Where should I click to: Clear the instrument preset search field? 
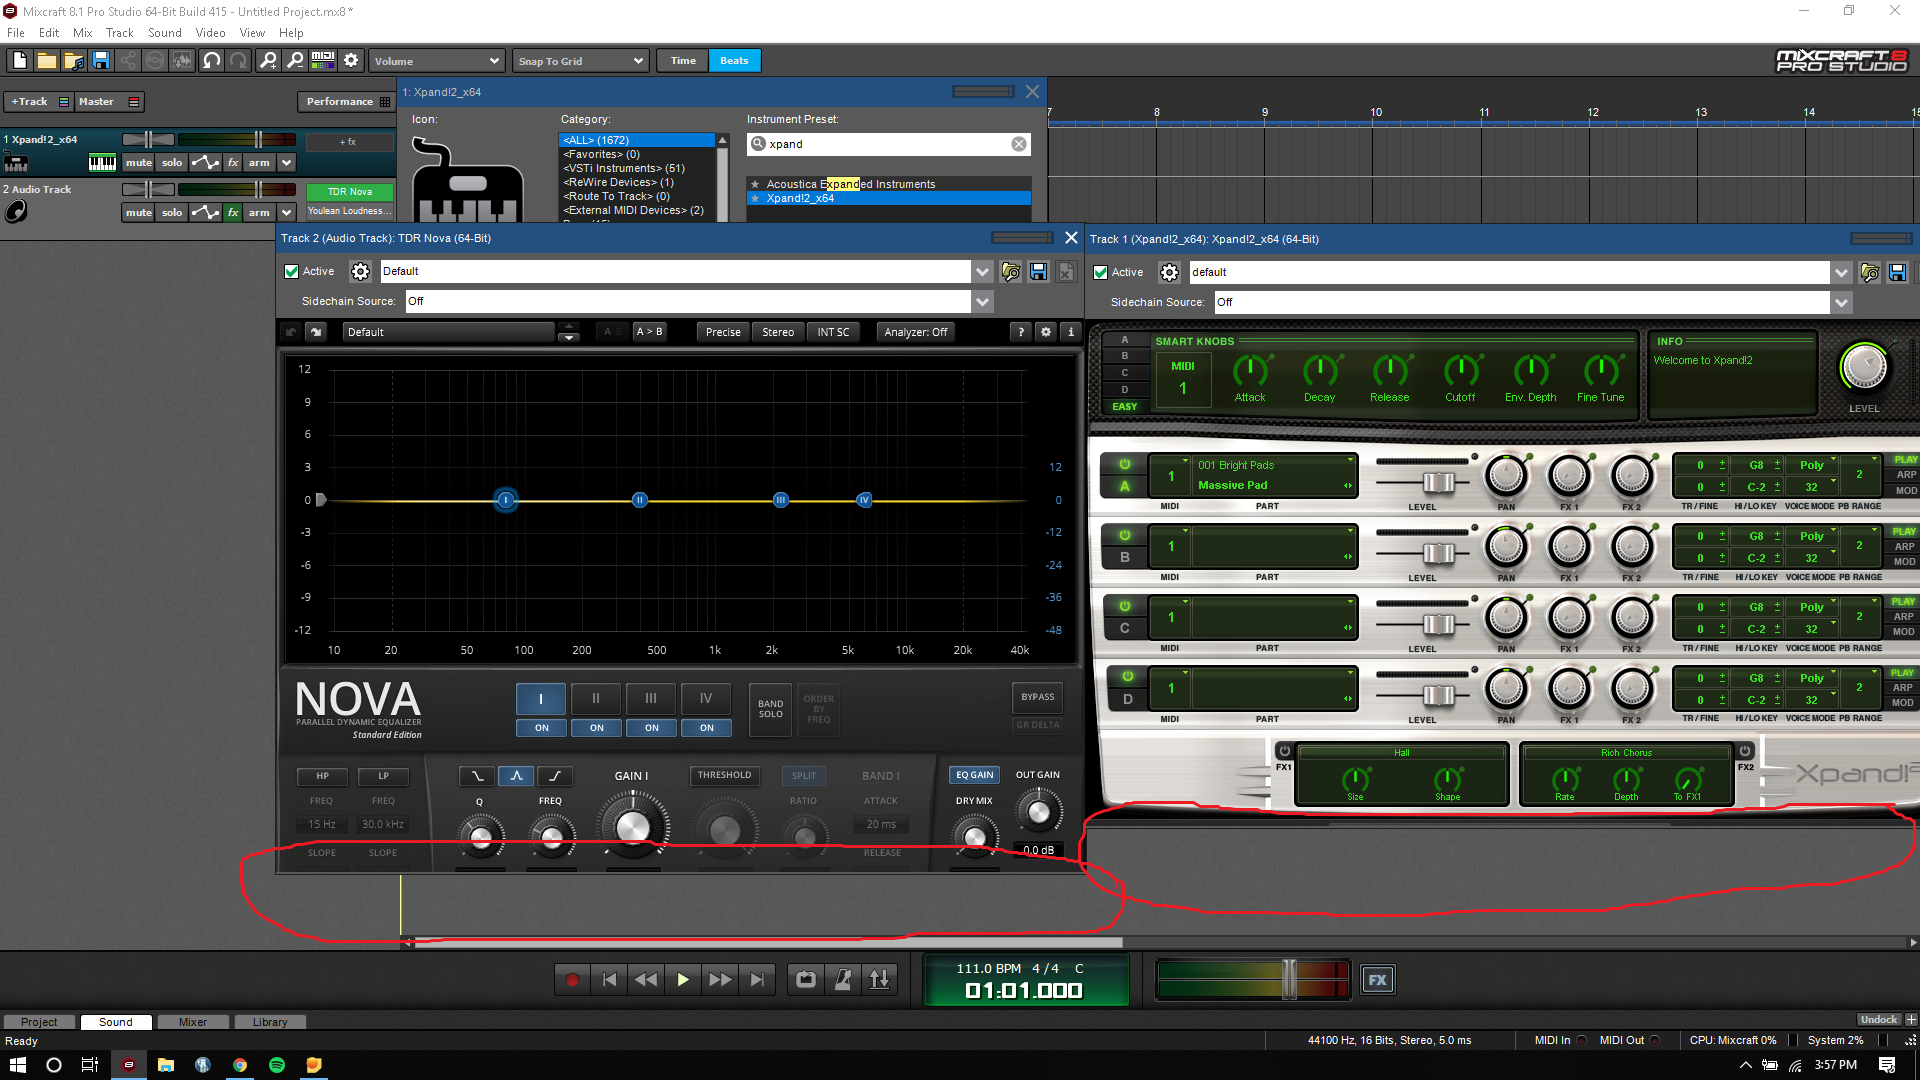click(x=1018, y=144)
